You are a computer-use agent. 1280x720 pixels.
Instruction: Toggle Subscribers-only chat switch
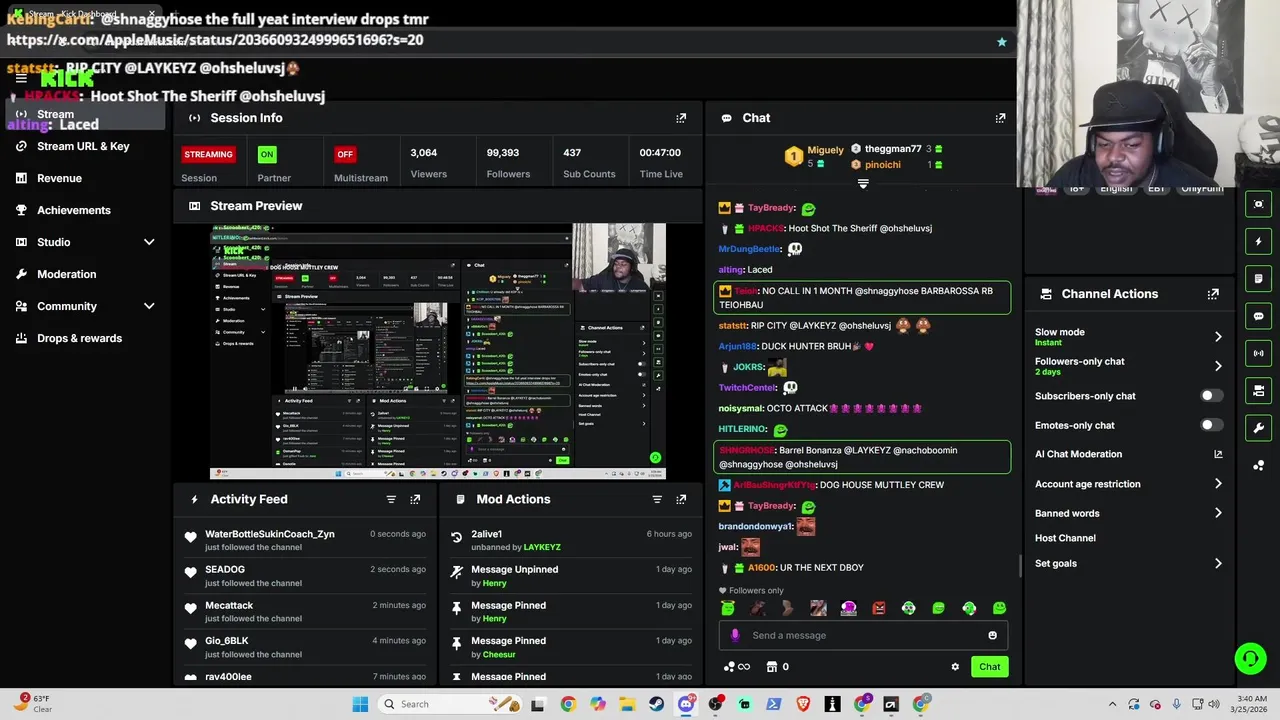1211,396
